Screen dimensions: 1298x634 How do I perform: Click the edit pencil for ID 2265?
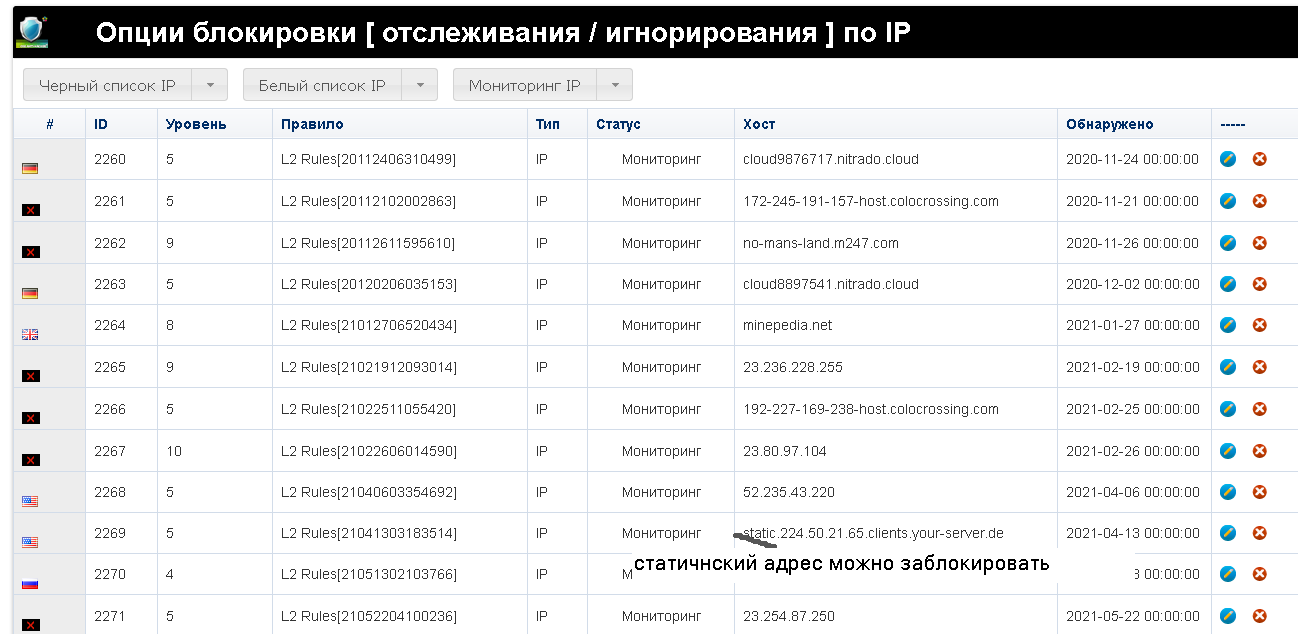tap(1228, 367)
